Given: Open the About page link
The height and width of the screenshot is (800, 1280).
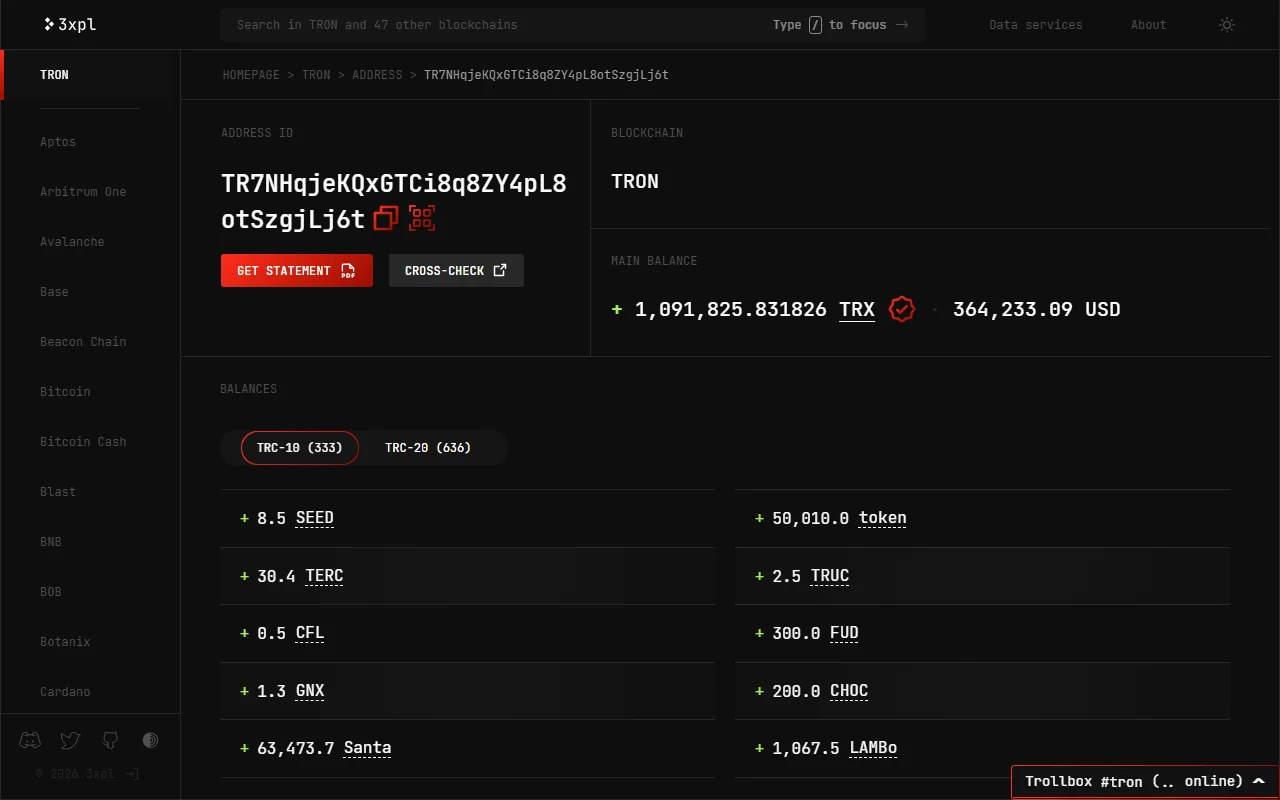Looking at the screenshot, I should [1149, 25].
